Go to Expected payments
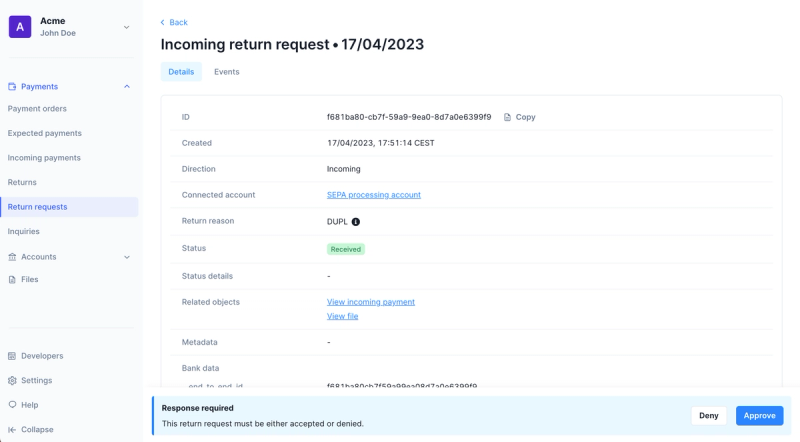The height and width of the screenshot is (442, 800). click(x=44, y=133)
